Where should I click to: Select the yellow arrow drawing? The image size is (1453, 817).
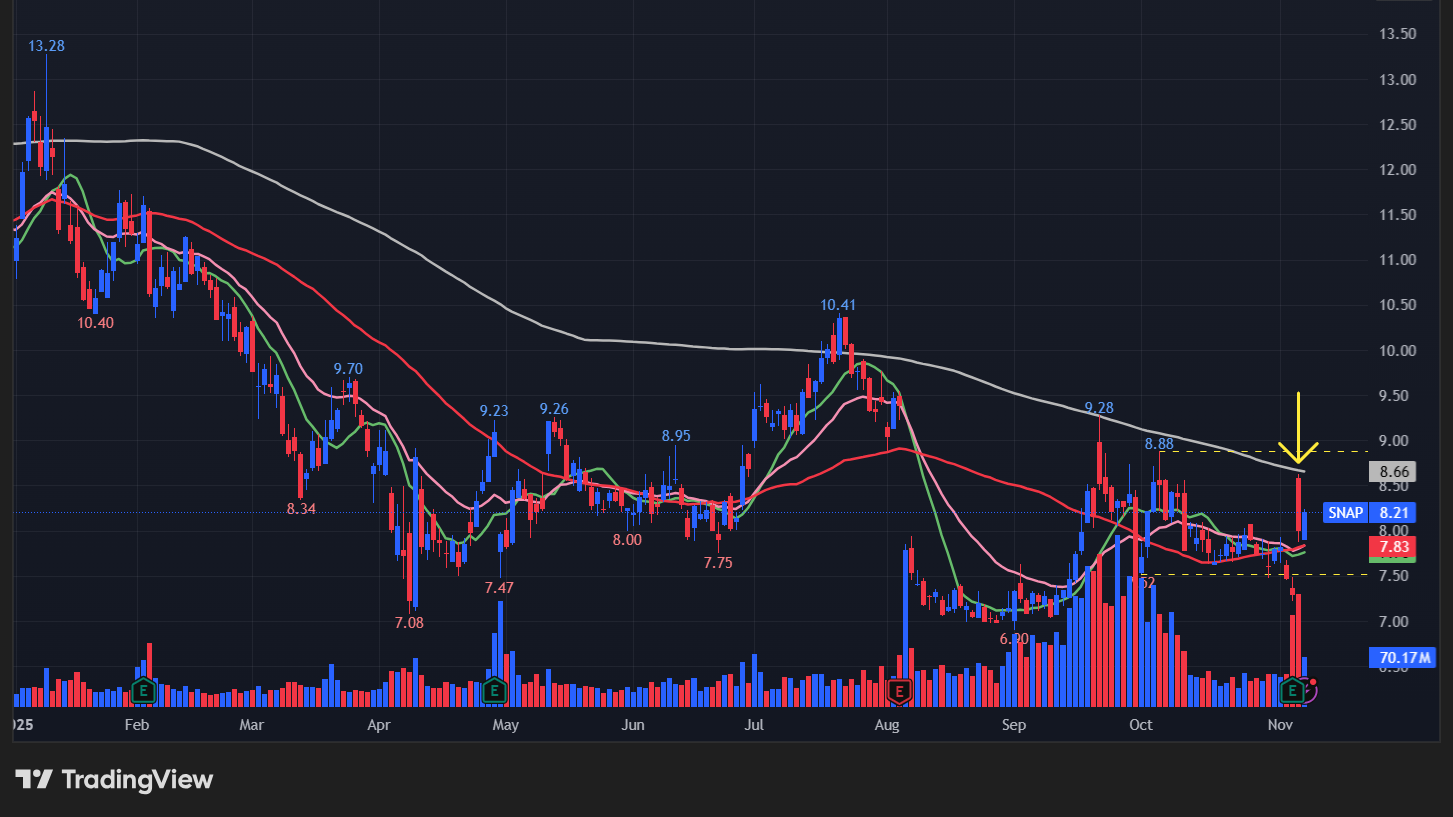point(1298,430)
